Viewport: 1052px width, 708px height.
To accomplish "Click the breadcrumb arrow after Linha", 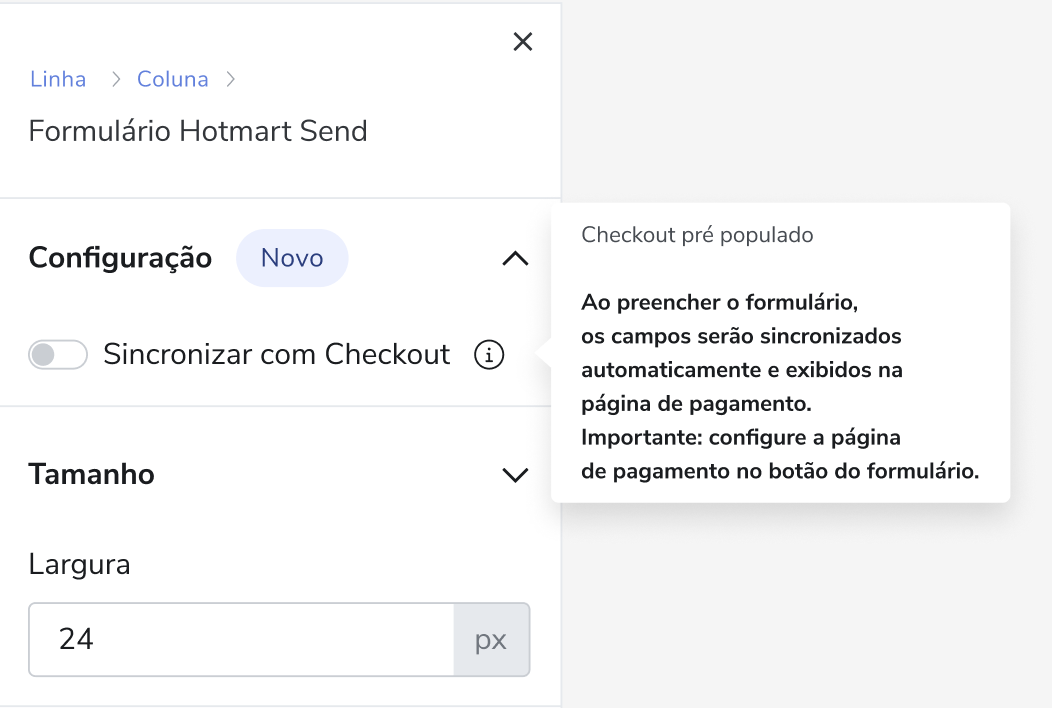I will [x=116, y=79].
